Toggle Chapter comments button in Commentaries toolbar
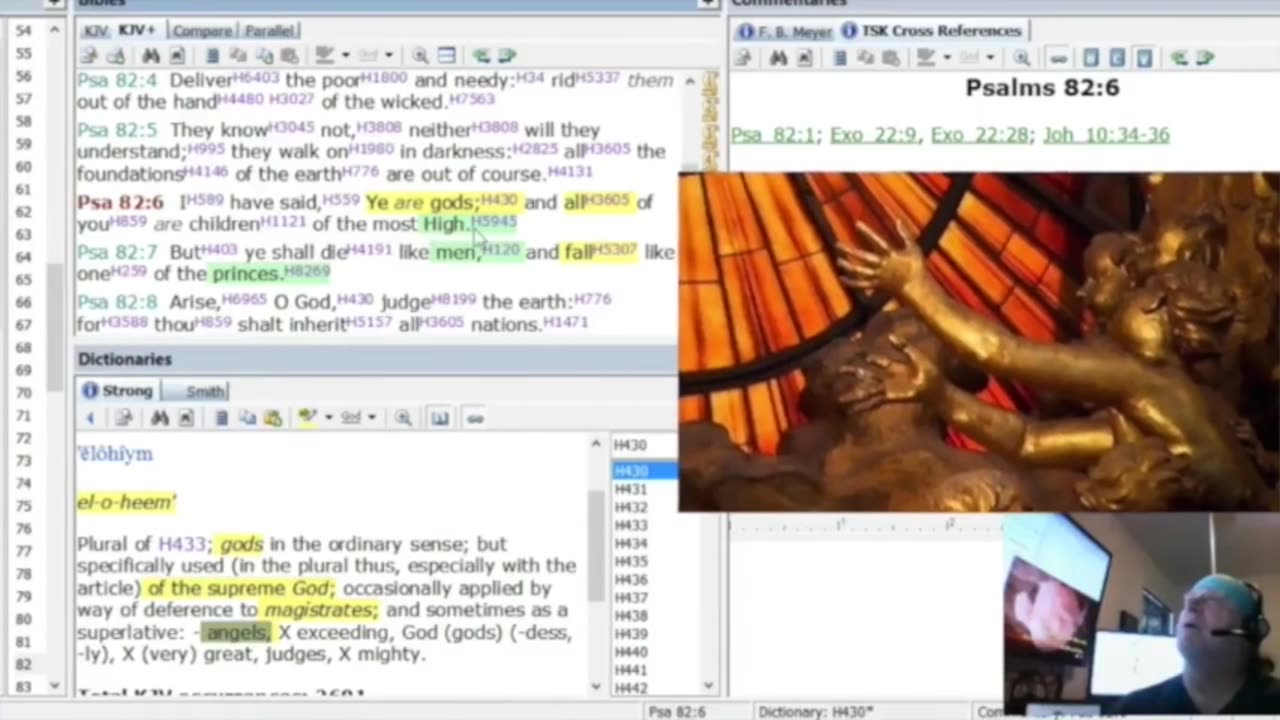1280x720 pixels. coord(1117,58)
